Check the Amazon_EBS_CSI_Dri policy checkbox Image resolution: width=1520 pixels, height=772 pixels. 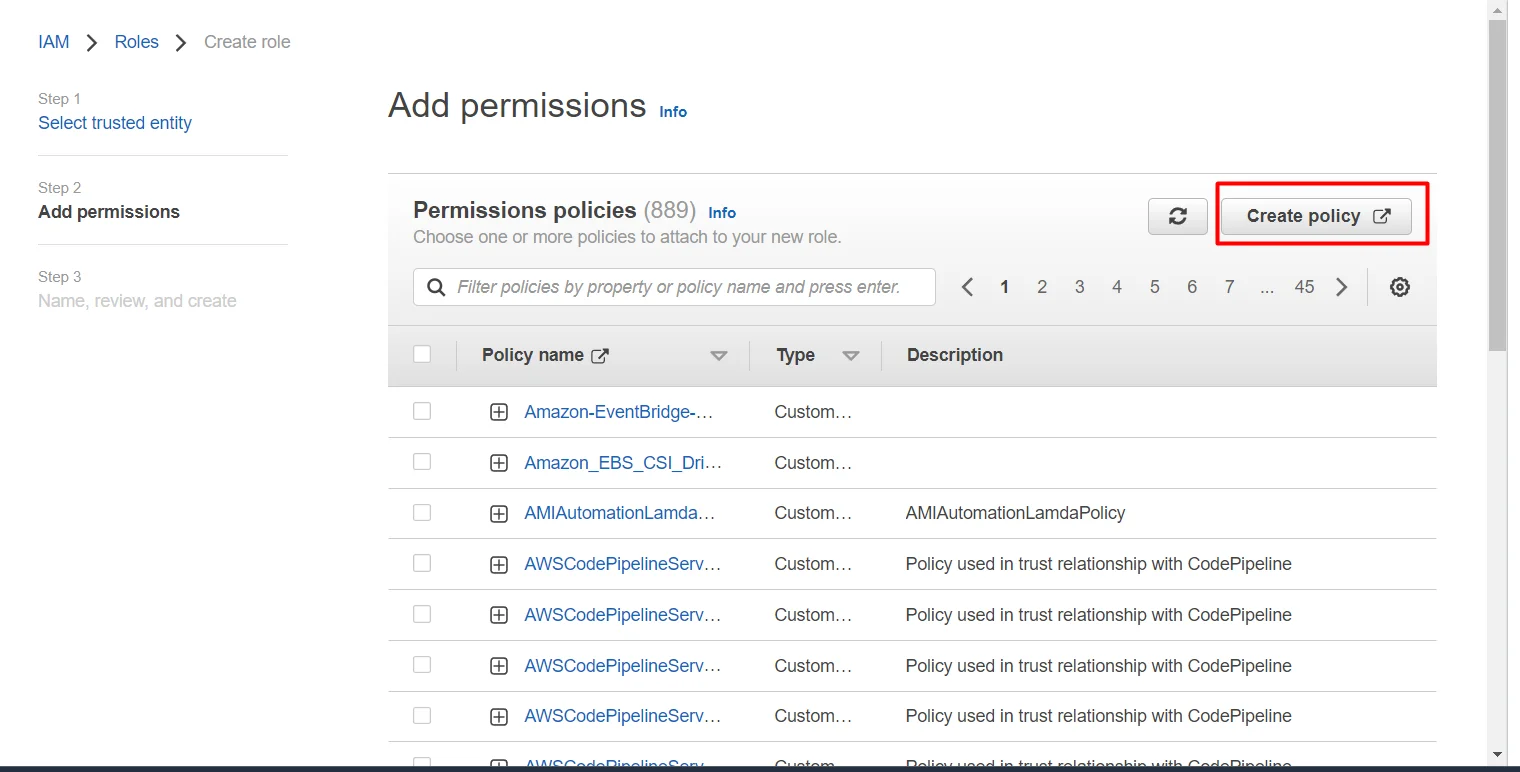click(422, 461)
